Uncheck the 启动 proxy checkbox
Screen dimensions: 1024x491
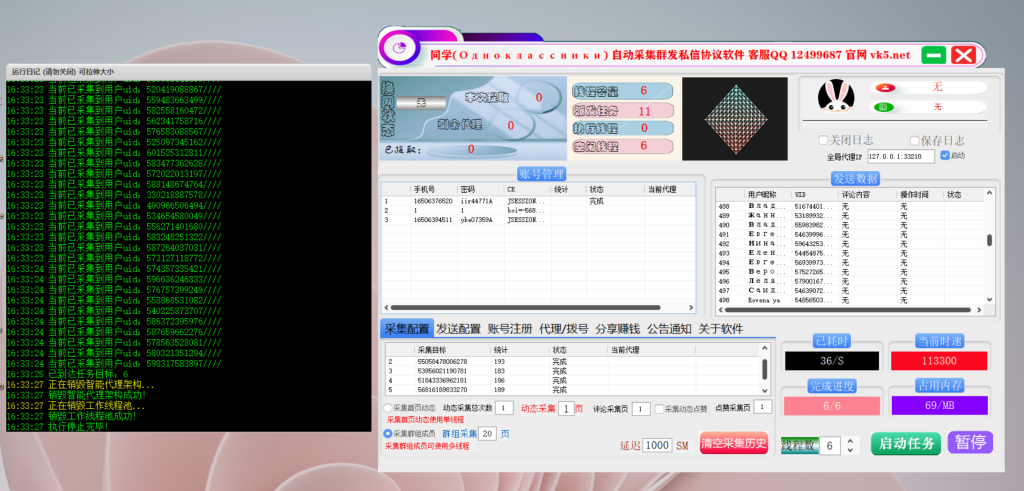pos(945,156)
